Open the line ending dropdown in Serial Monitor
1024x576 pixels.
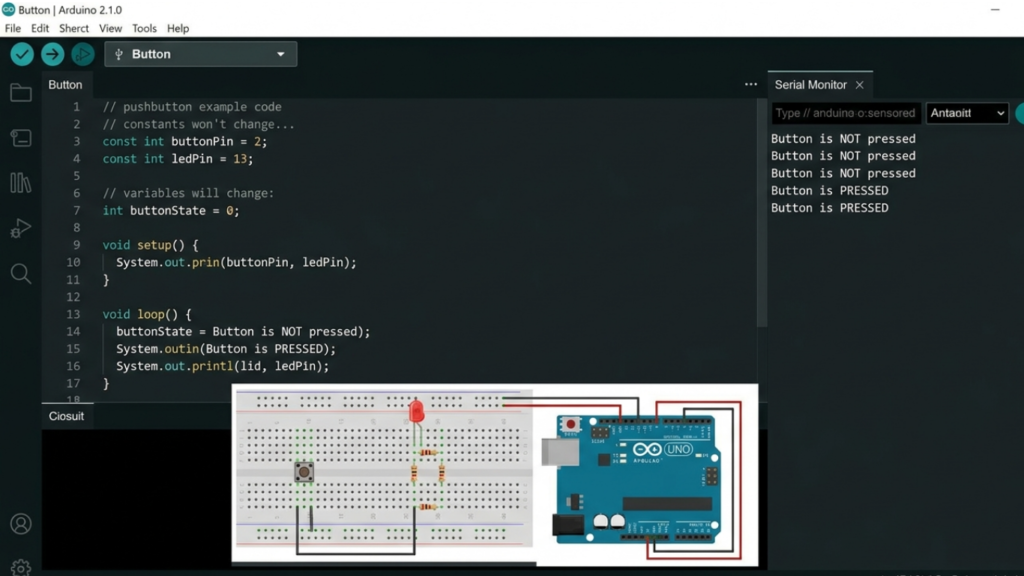[967, 113]
